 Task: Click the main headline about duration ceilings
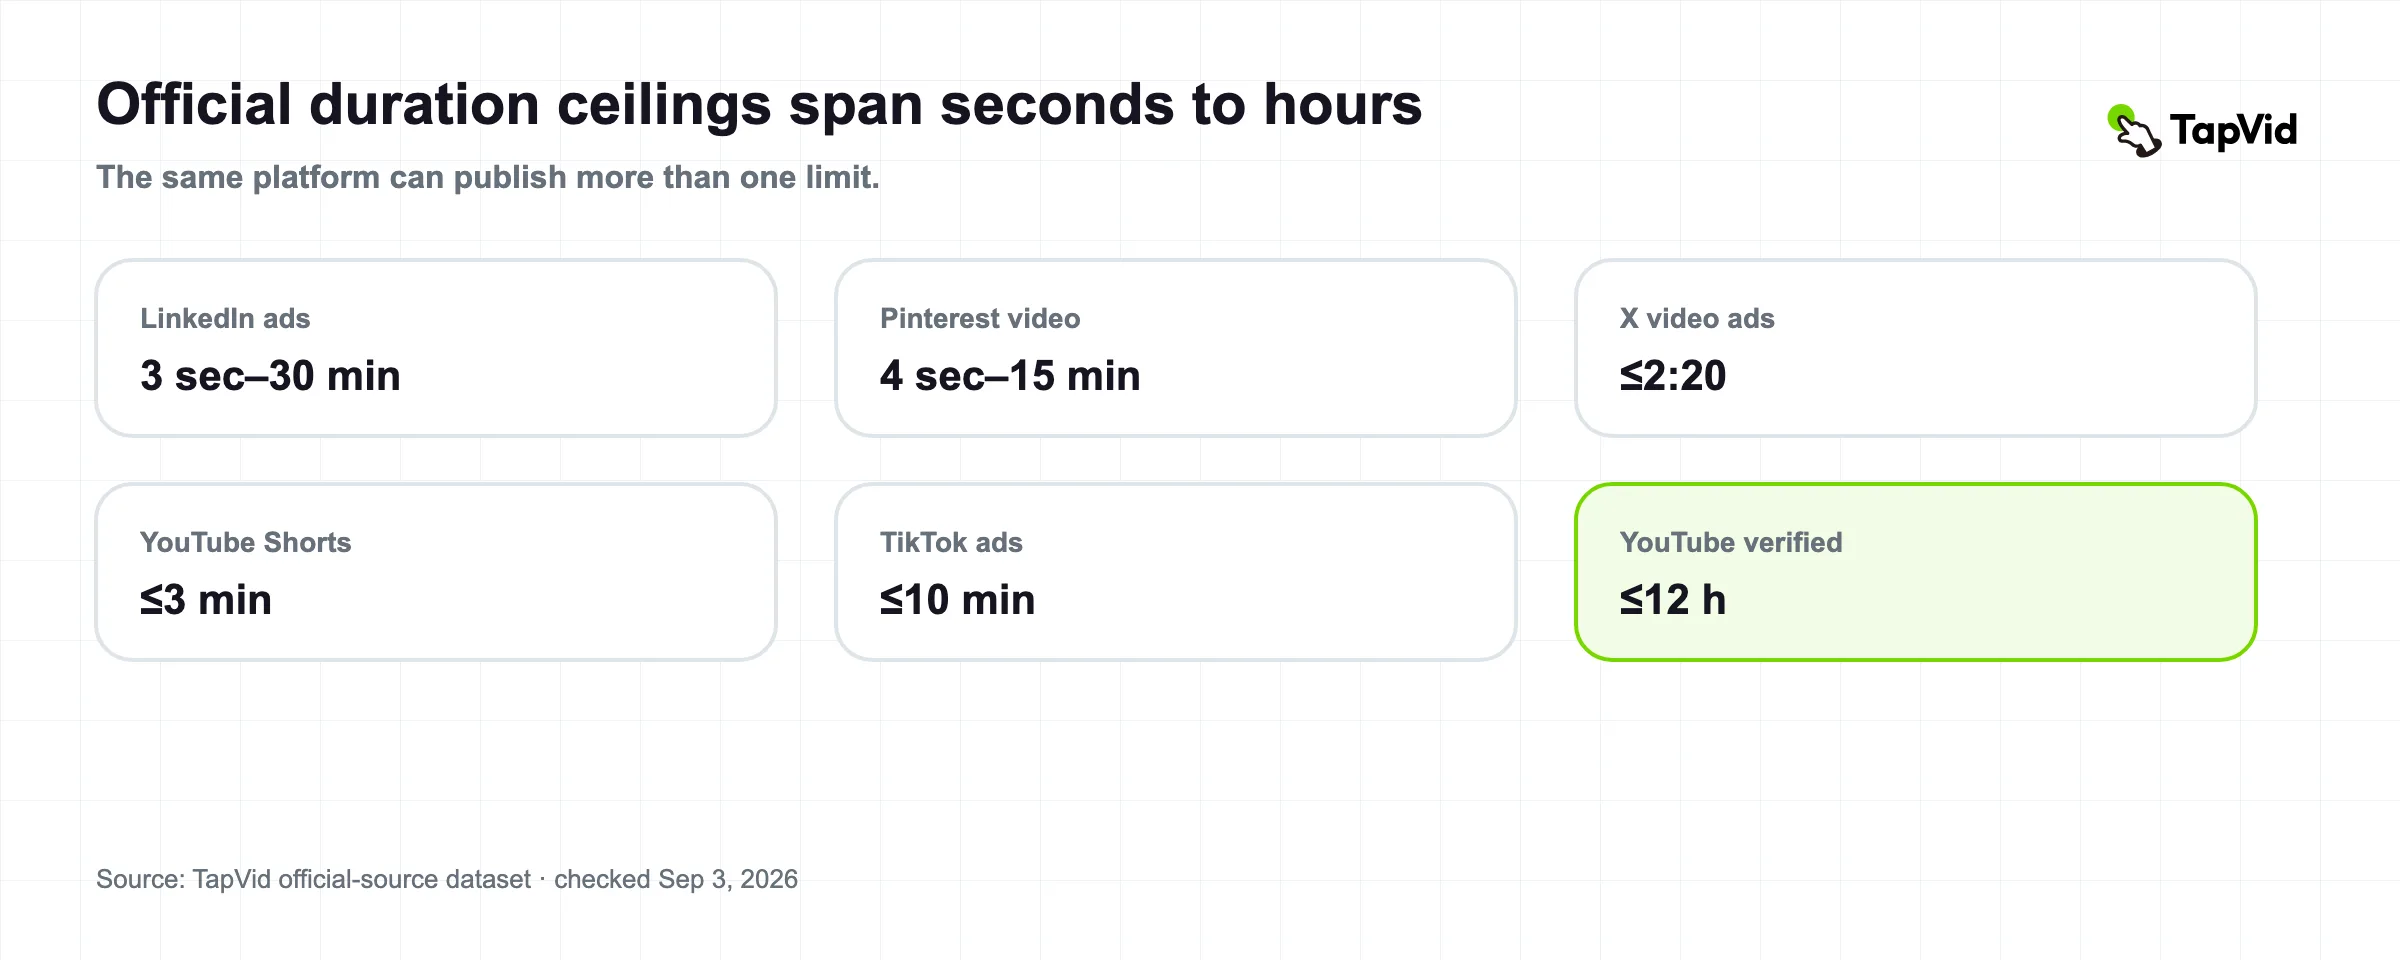tap(759, 106)
